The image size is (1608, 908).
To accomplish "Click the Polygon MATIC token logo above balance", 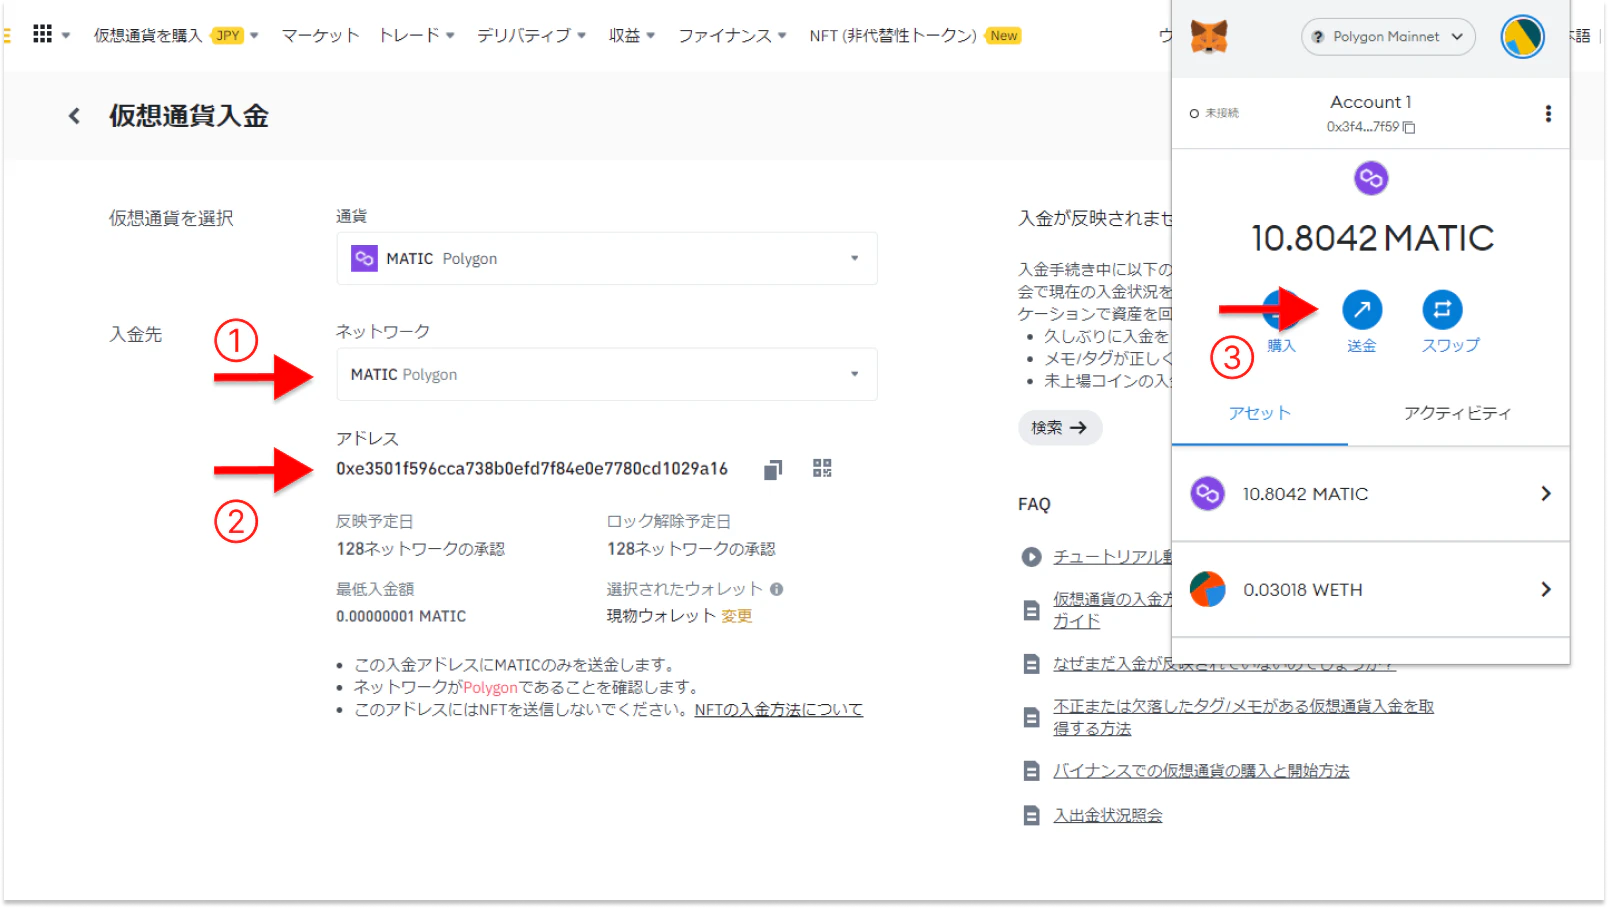I will tap(1371, 179).
